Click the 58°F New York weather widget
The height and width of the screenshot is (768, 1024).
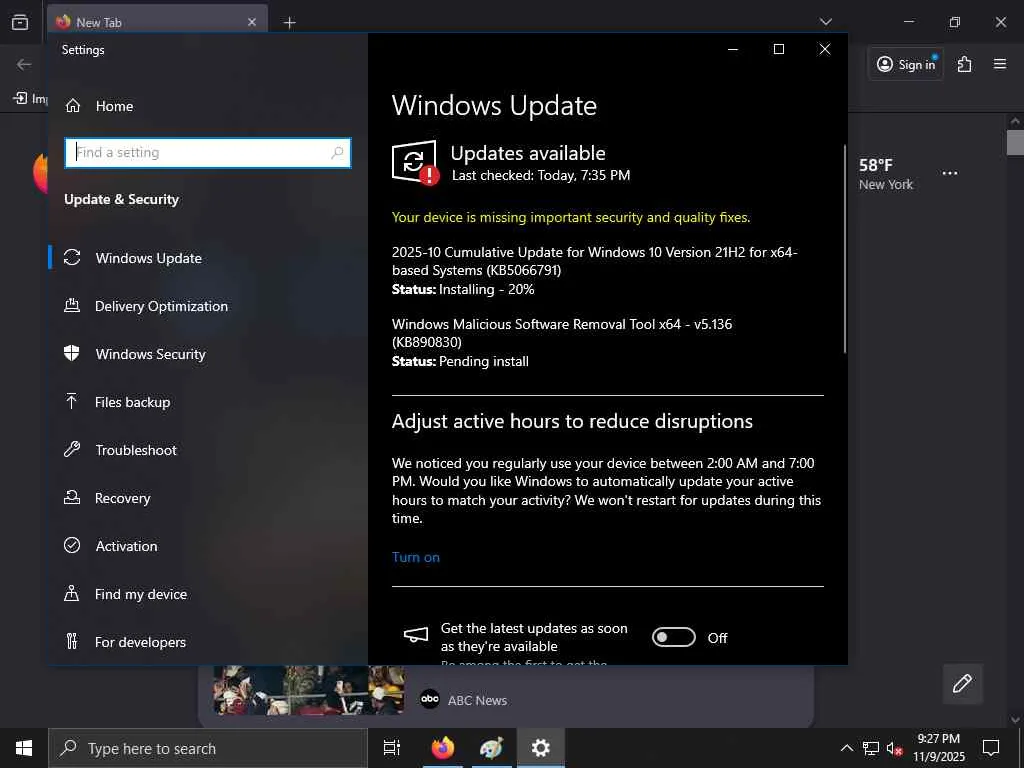pos(886,174)
